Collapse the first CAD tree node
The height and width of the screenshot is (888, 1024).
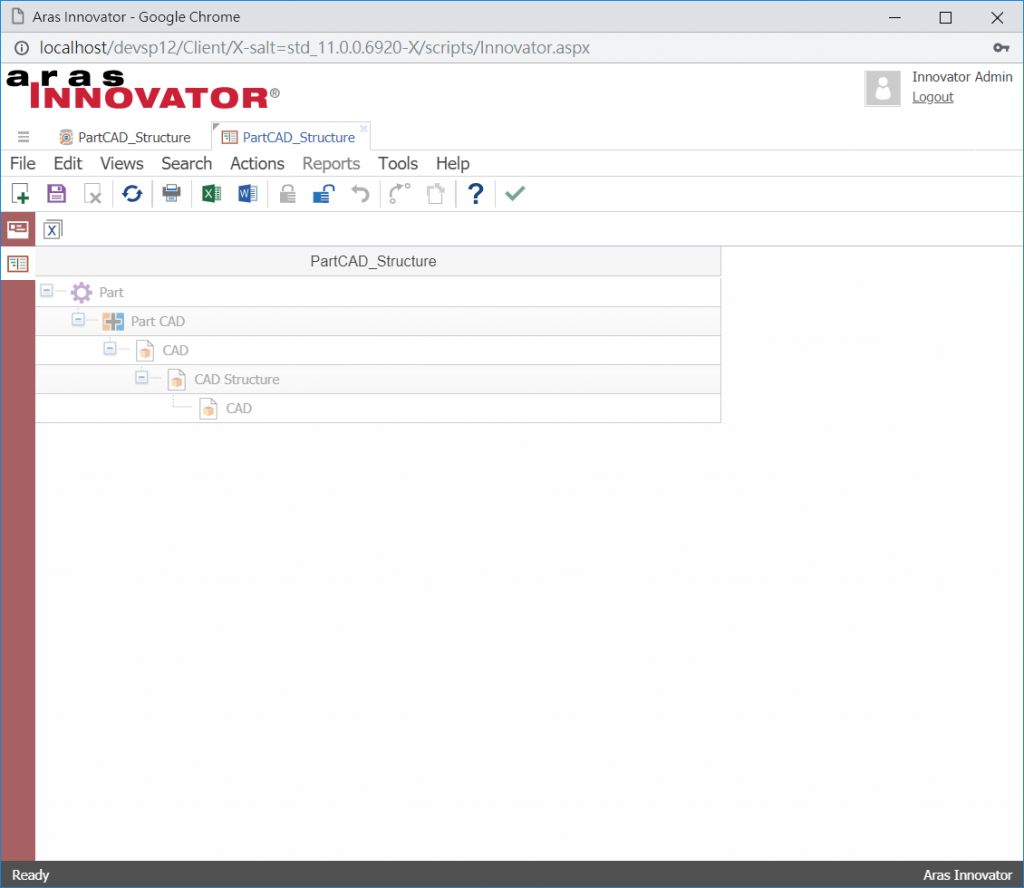pyautogui.click(x=110, y=348)
